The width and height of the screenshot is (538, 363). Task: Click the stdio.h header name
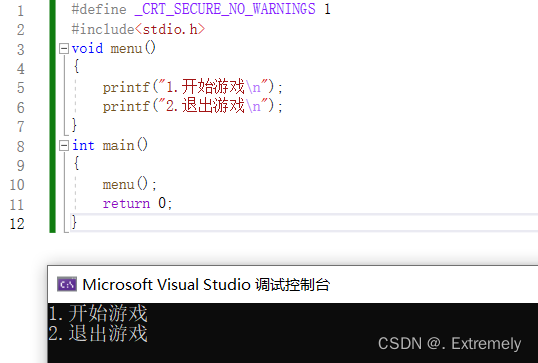(x=170, y=29)
